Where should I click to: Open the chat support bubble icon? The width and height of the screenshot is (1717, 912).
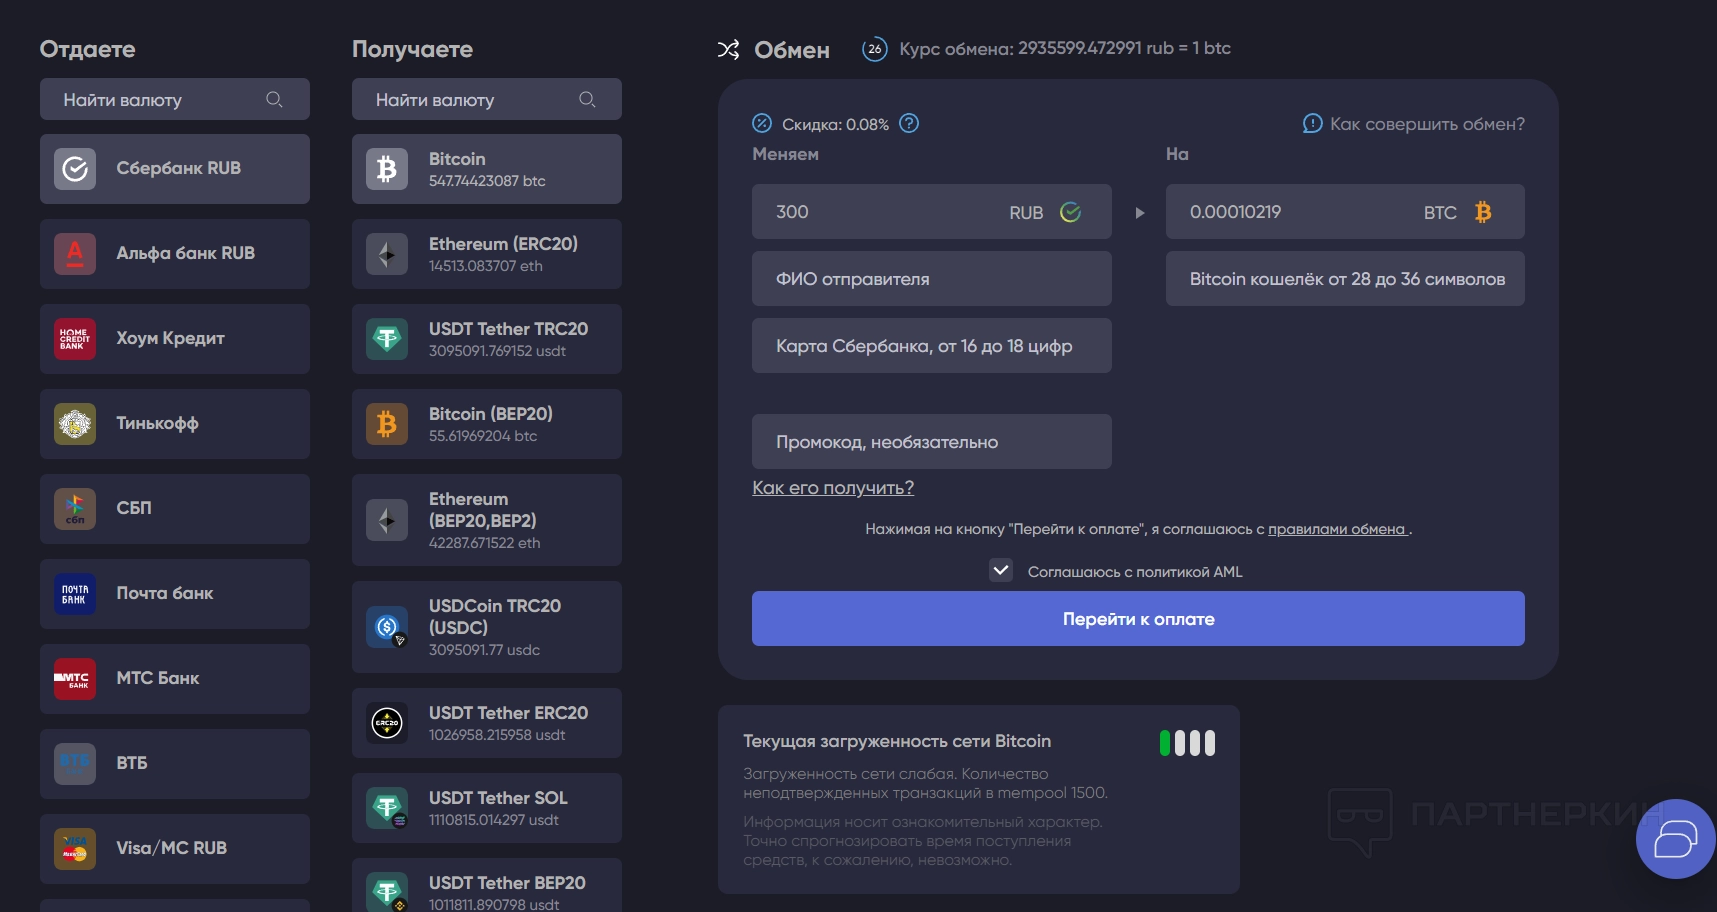[1675, 839]
